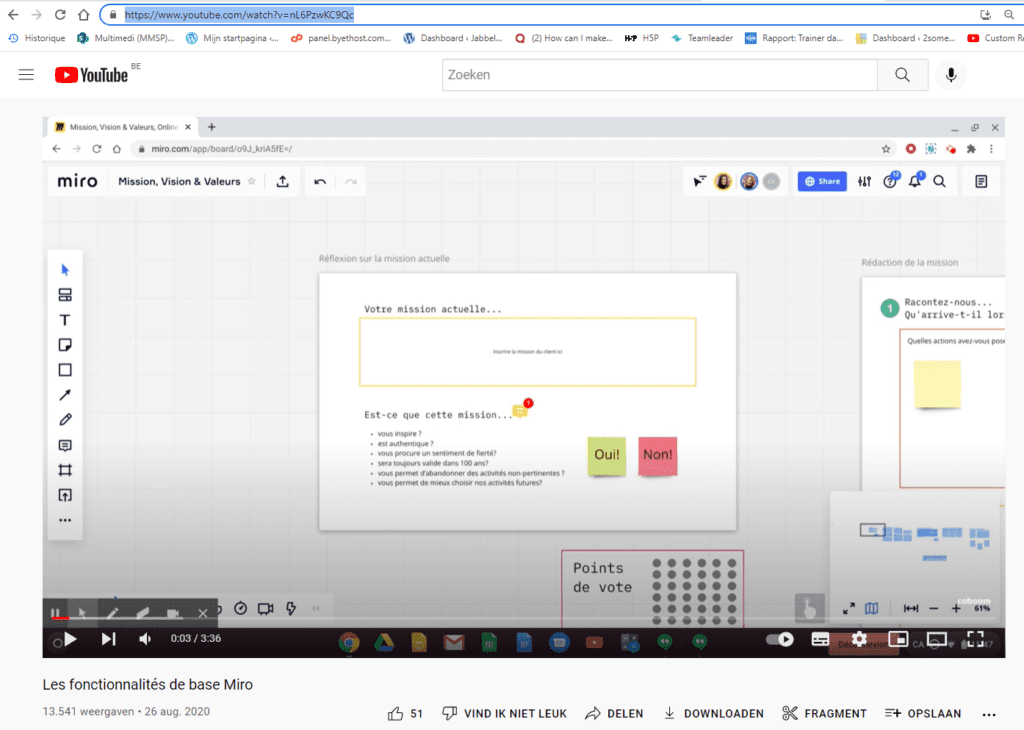Open the YouTube hamburger guide menu

point(26,74)
